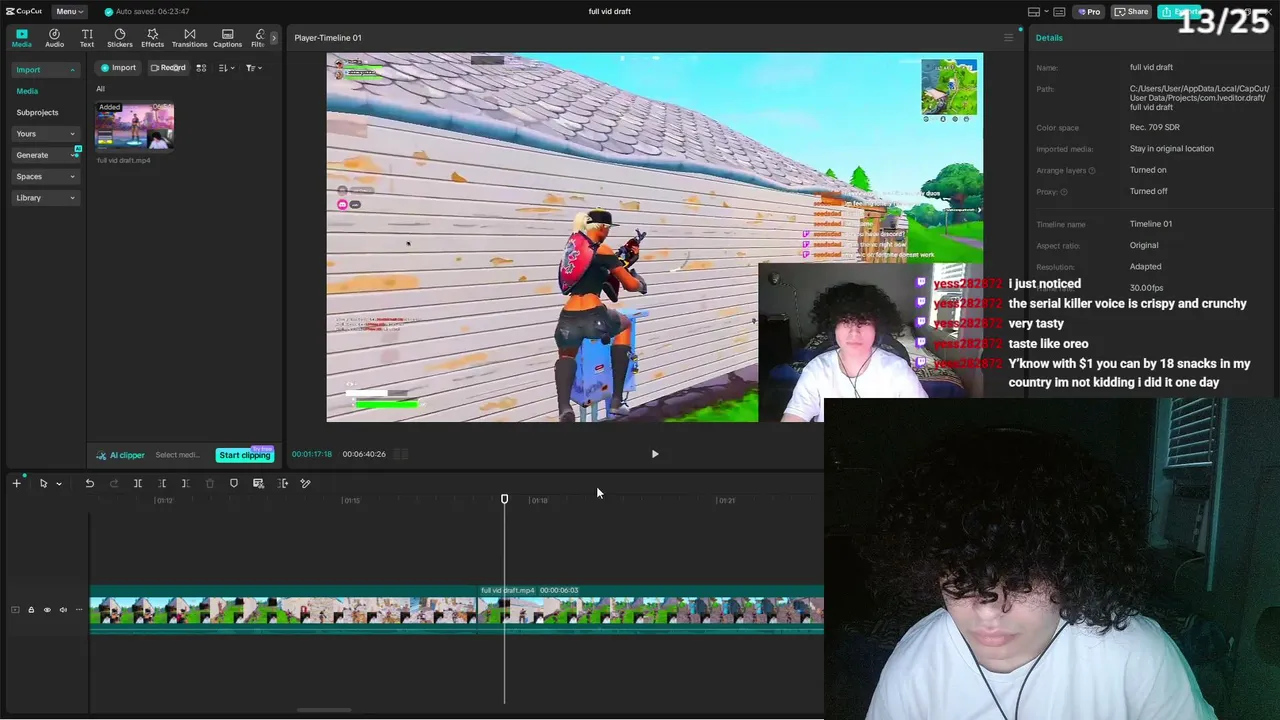Open the player panel options menu

[1008, 38]
